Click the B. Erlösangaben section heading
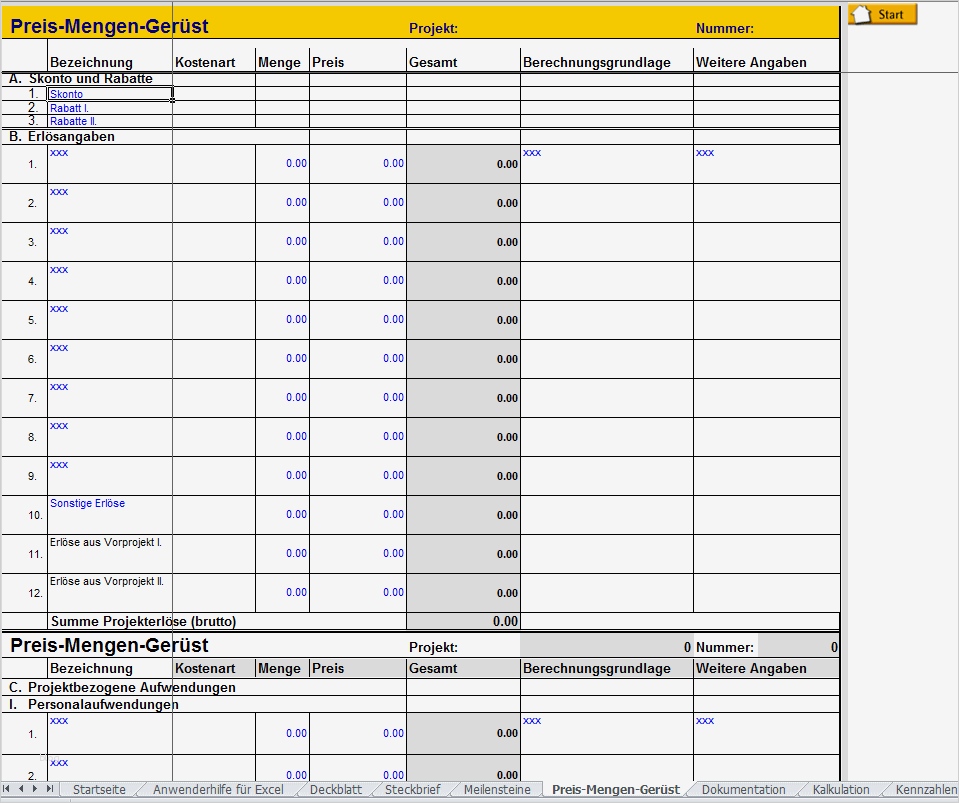Viewport: 959px width, 803px height. pyautogui.click(x=62, y=136)
